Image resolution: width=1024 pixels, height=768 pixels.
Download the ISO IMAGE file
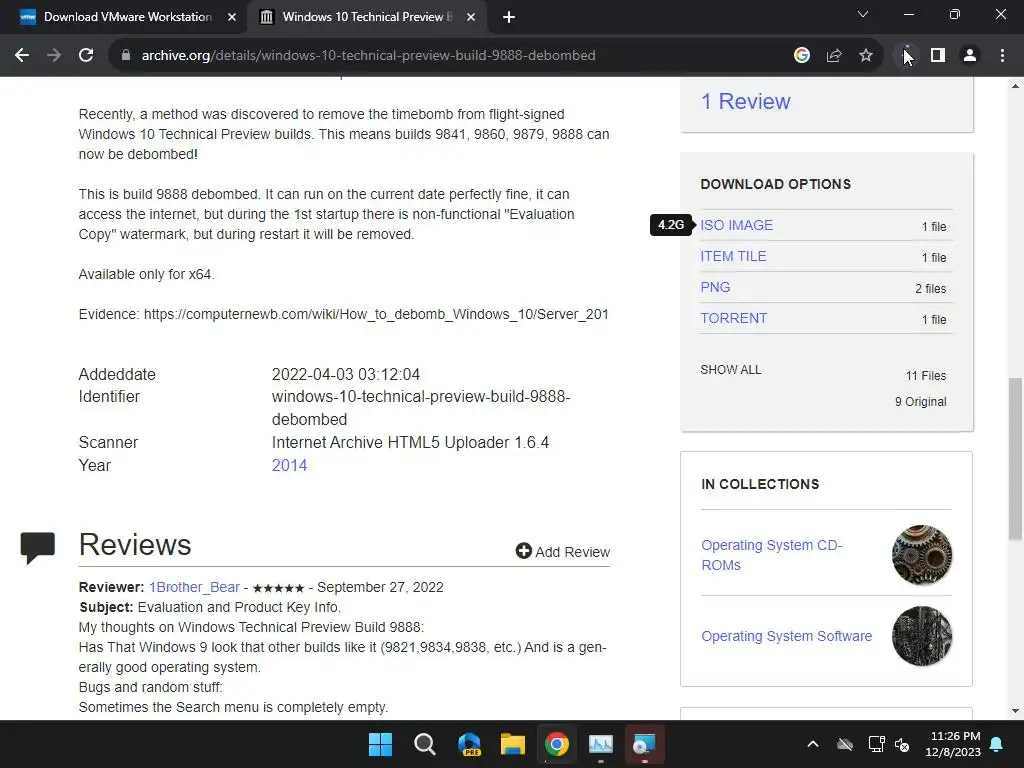(737, 225)
